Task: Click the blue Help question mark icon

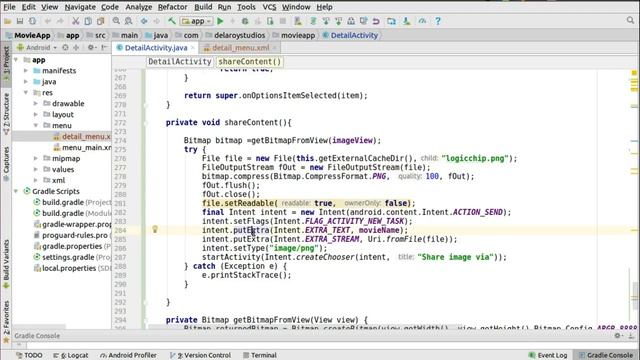Action: click(x=438, y=21)
